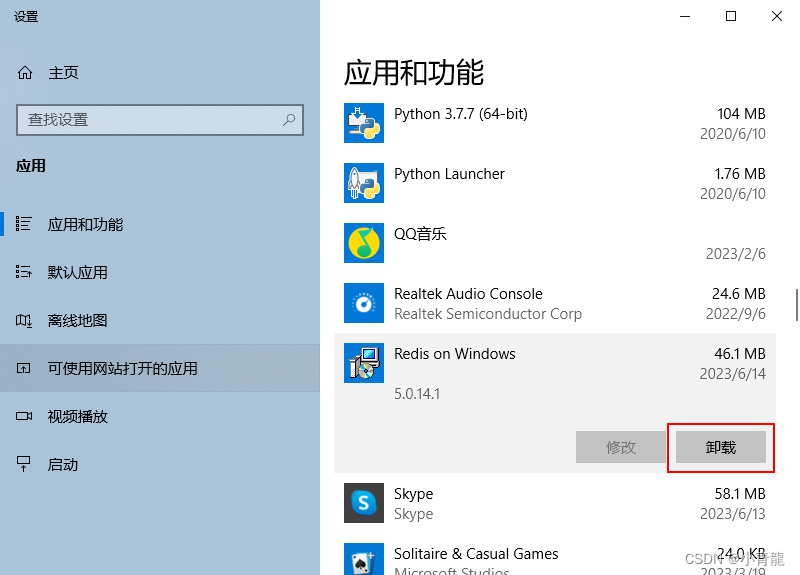Click the 1.76 MB size value
This screenshot has width=800, height=575.
(x=740, y=174)
